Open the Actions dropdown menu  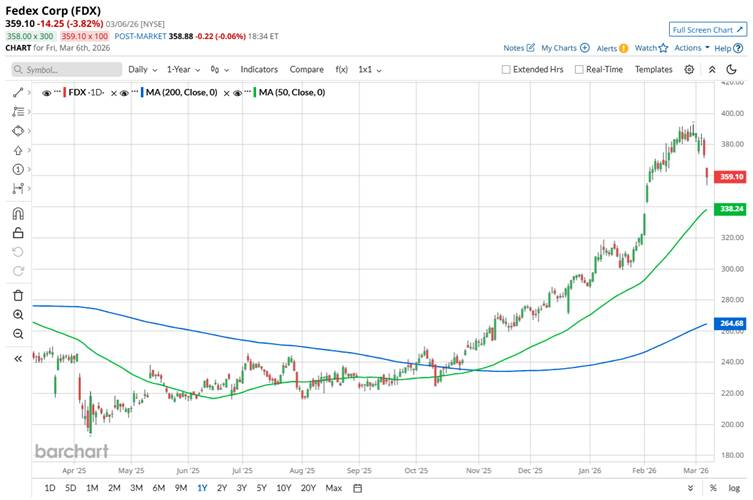coord(691,47)
